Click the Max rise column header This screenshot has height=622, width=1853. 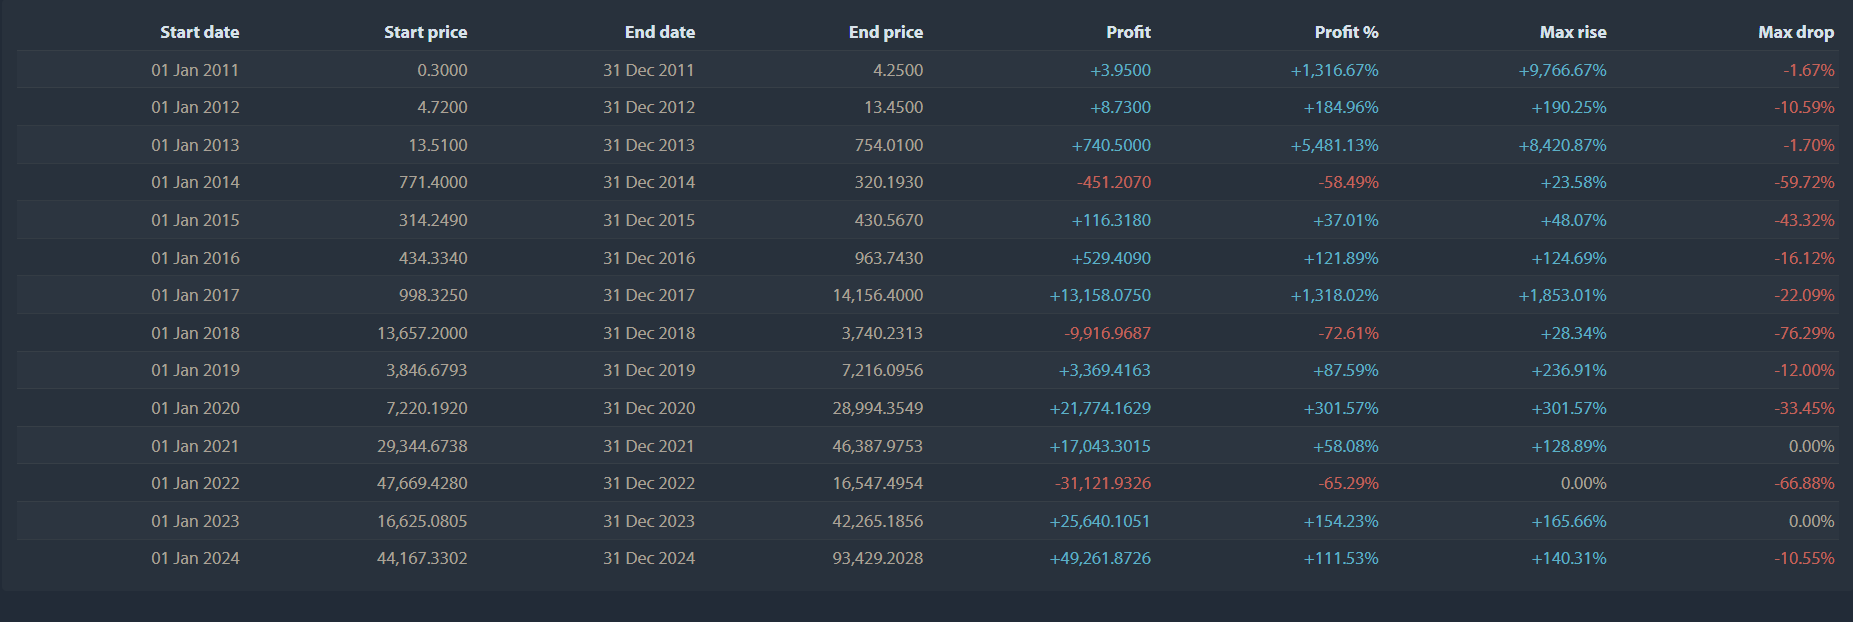pos(1572,32)
